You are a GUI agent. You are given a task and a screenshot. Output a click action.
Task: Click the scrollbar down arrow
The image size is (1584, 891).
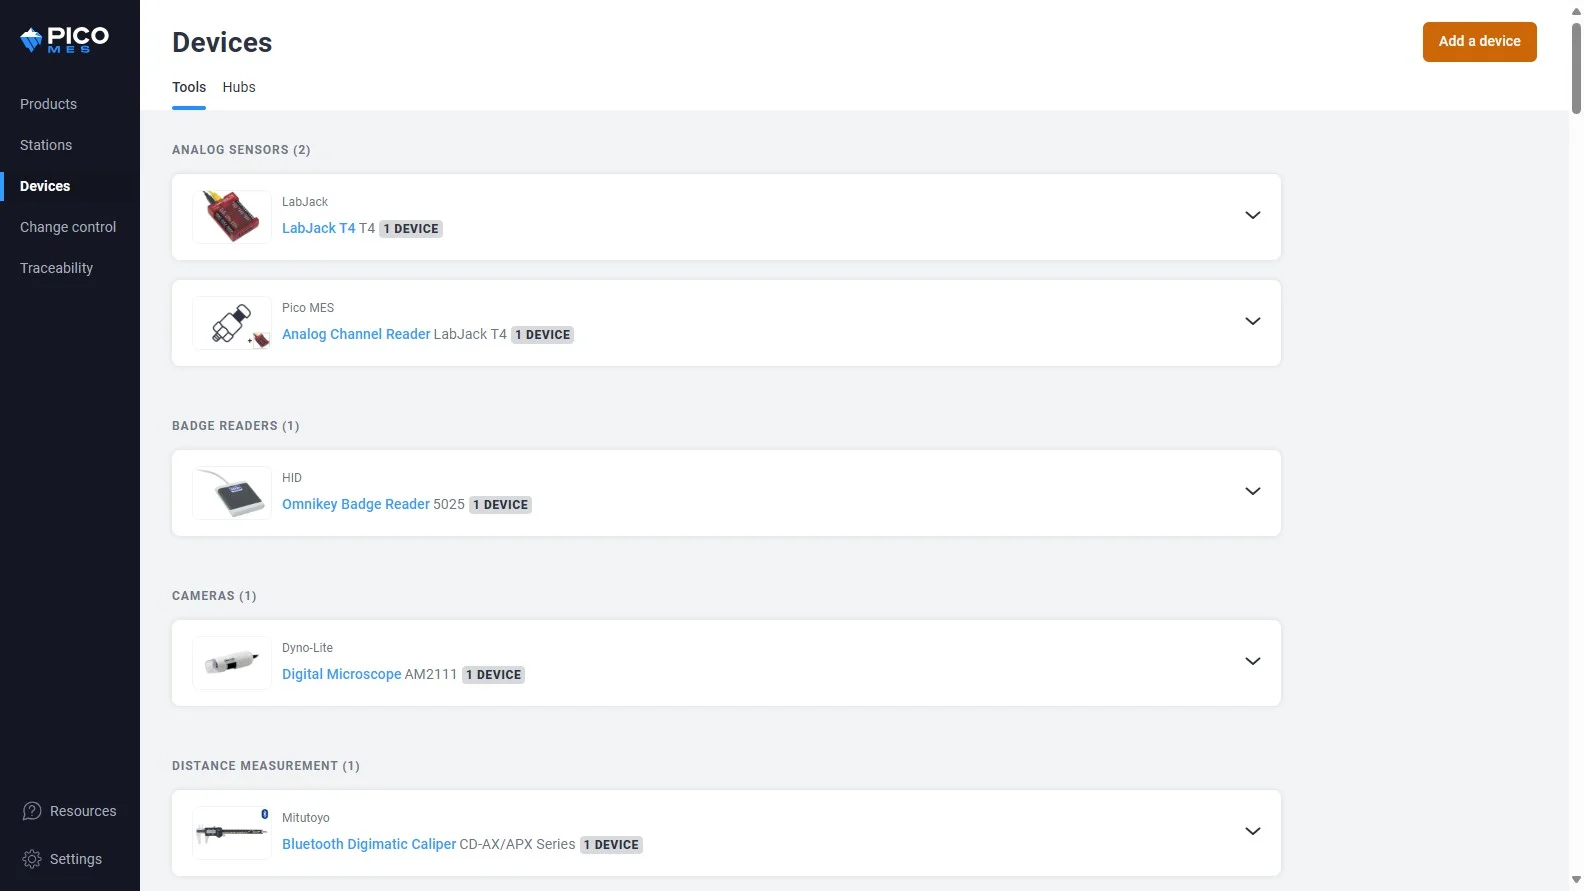coord(1576,880)
